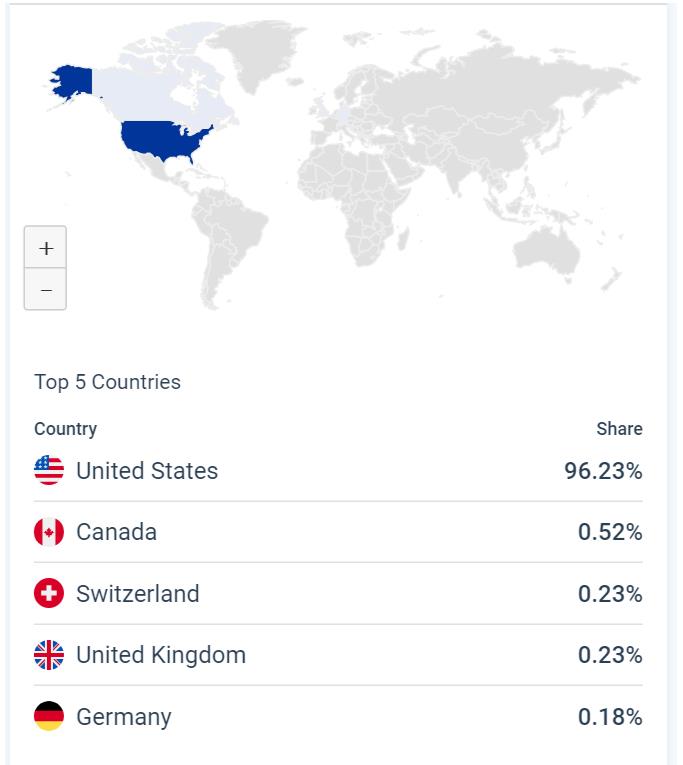683x765 pixels.
Task: Click the United Kingdom flag icon
Action: click(x=49, y=656)
